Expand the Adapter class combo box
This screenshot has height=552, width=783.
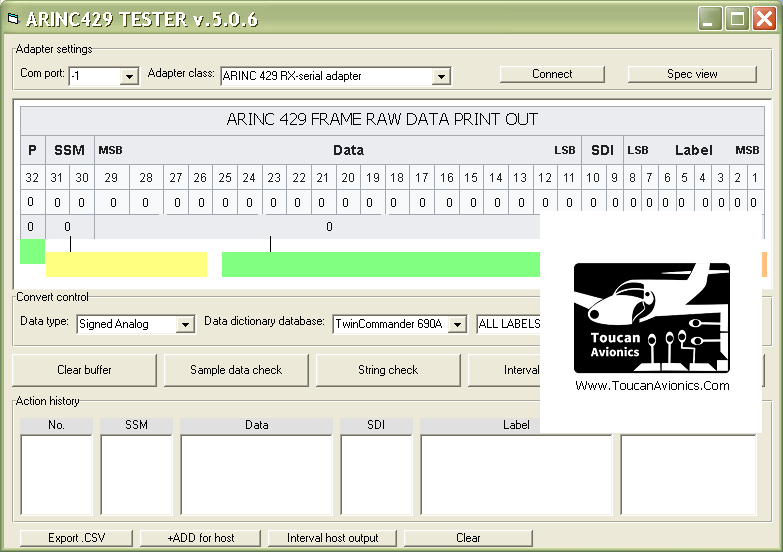coord(441,76)
